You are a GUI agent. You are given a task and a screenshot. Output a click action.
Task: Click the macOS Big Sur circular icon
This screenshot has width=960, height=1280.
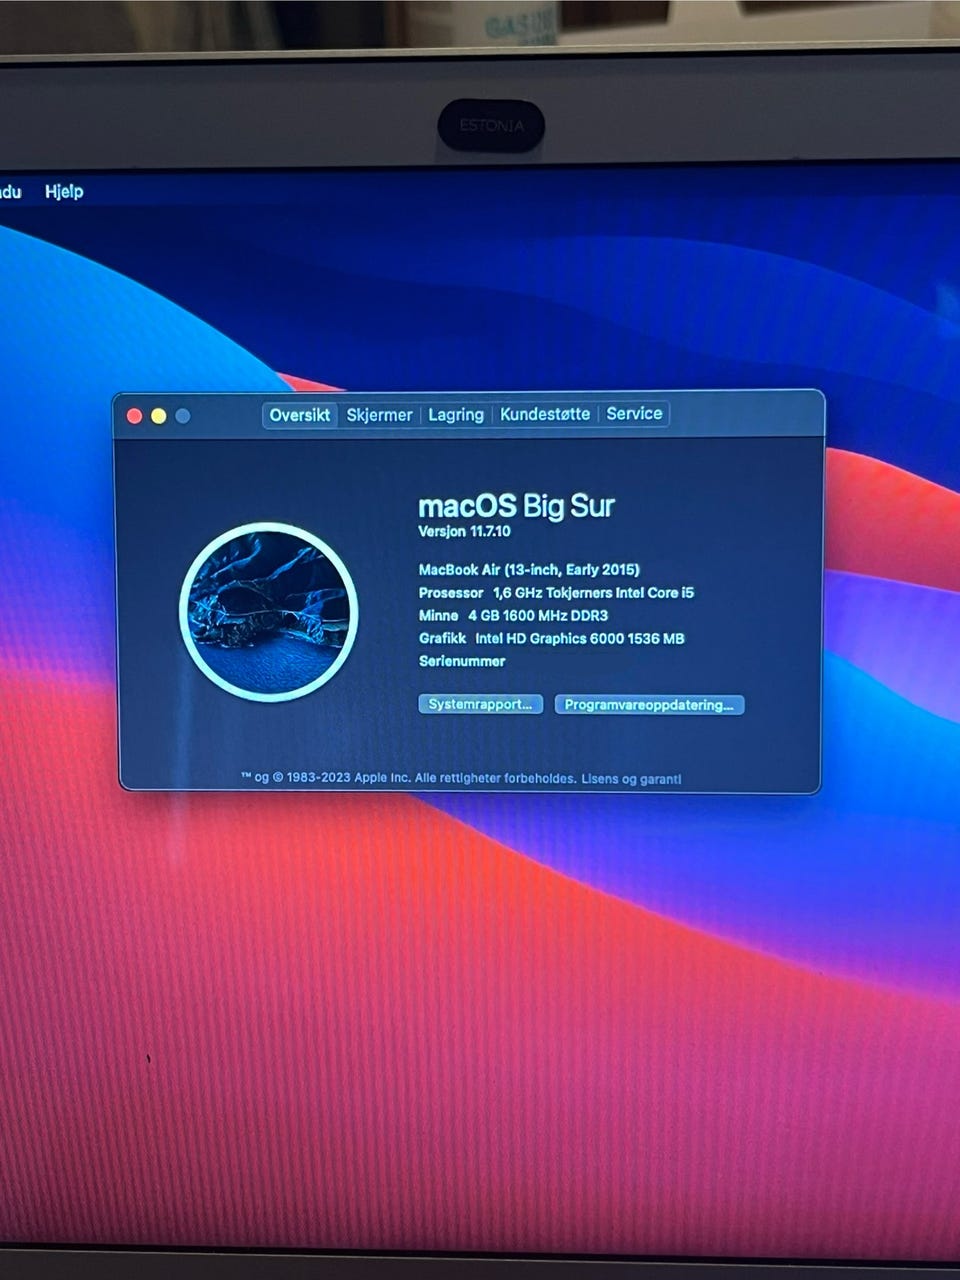(269, 612)
